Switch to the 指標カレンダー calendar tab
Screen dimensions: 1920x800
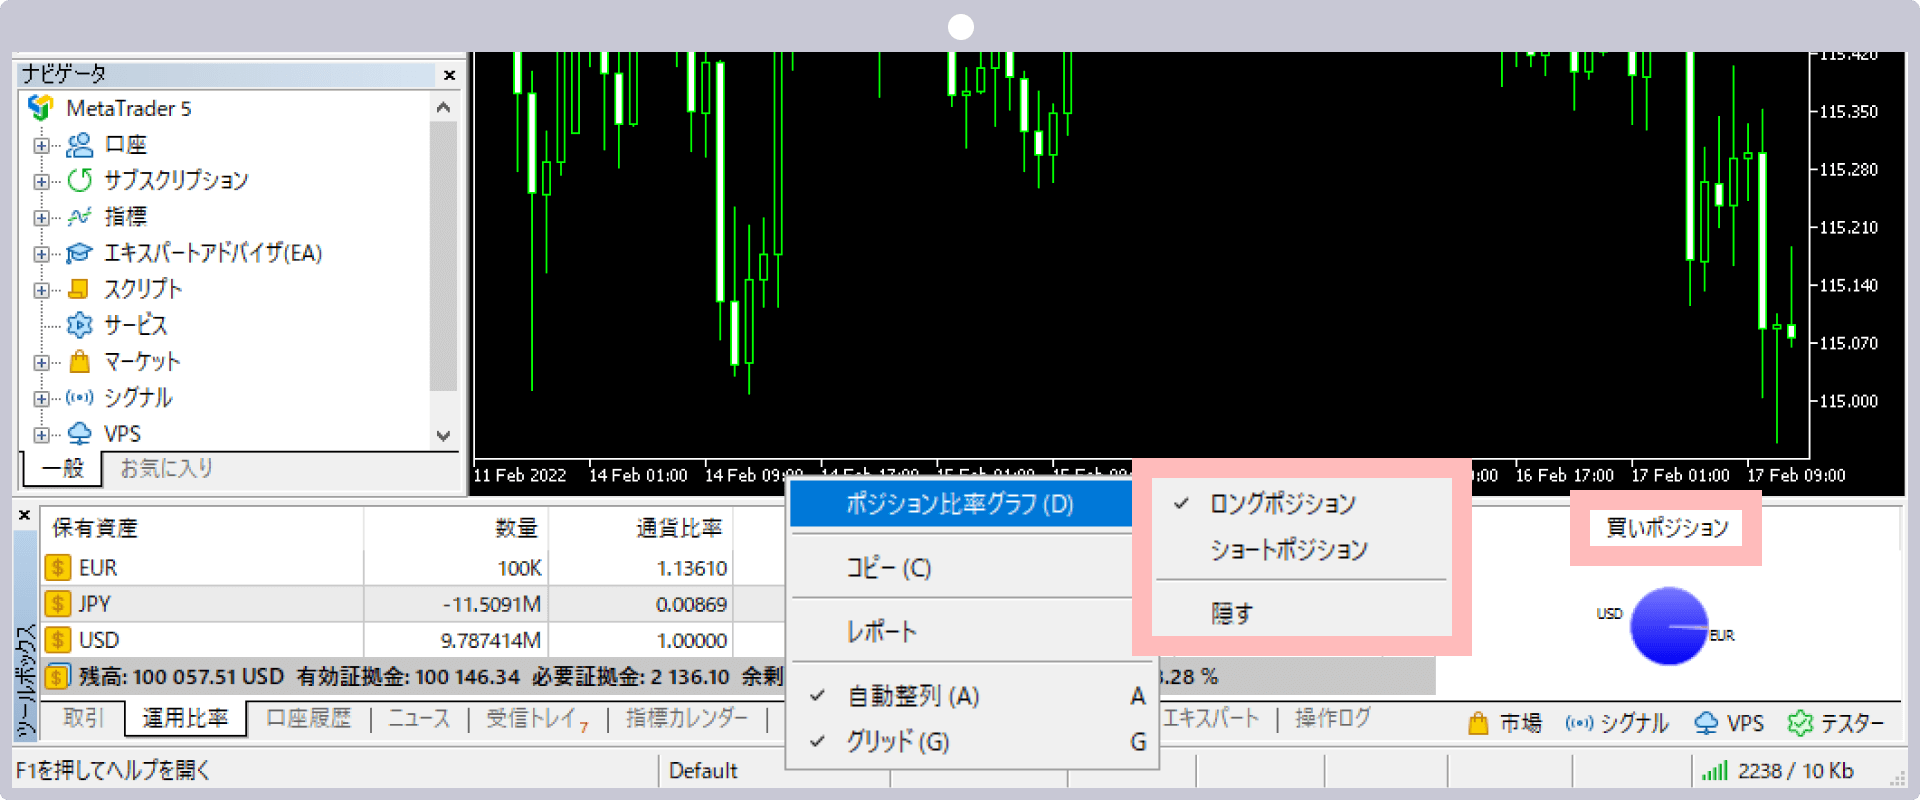687,718
